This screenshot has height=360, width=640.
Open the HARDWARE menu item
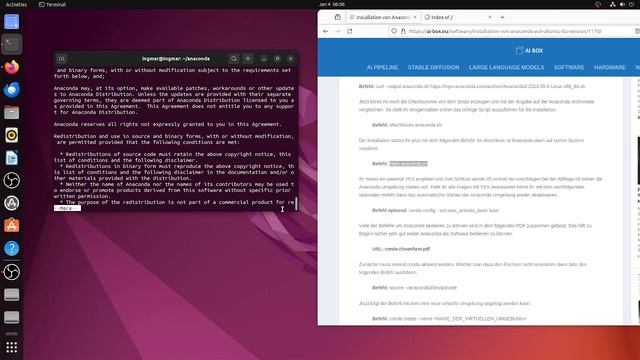(610, 67)
